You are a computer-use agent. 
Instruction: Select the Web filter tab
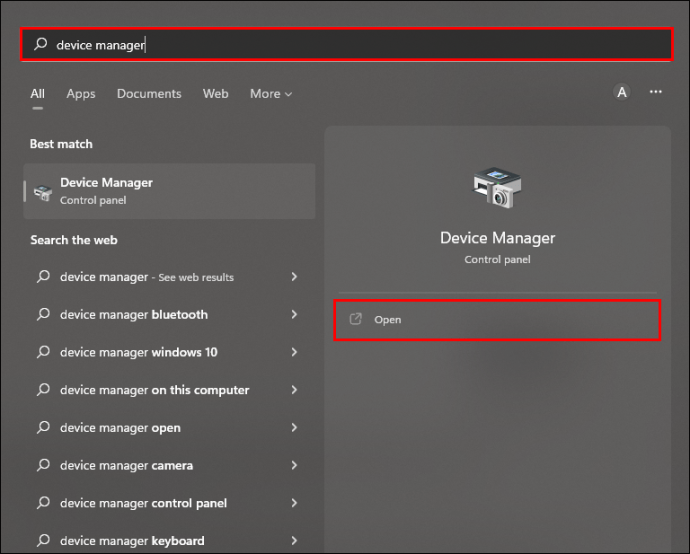[216, 94]
